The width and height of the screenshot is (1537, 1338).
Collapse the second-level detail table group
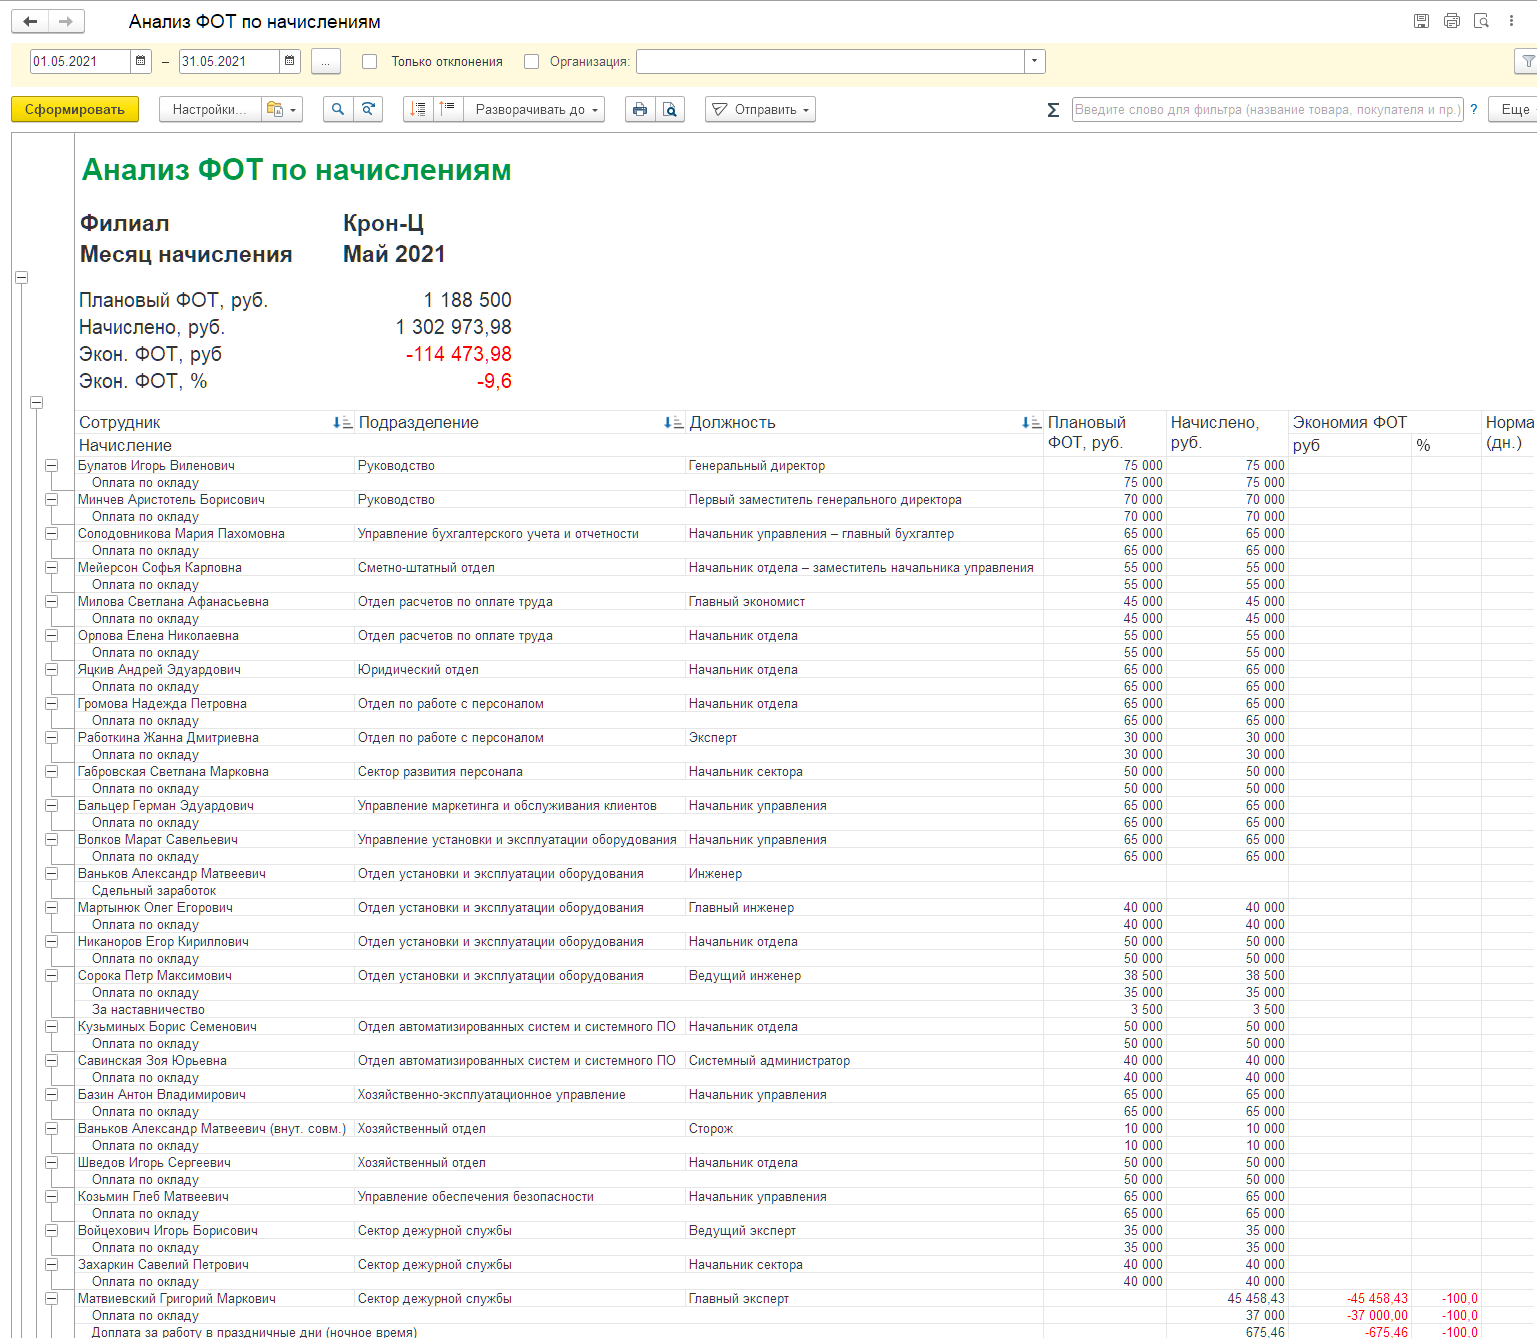(x=36, y=402)
